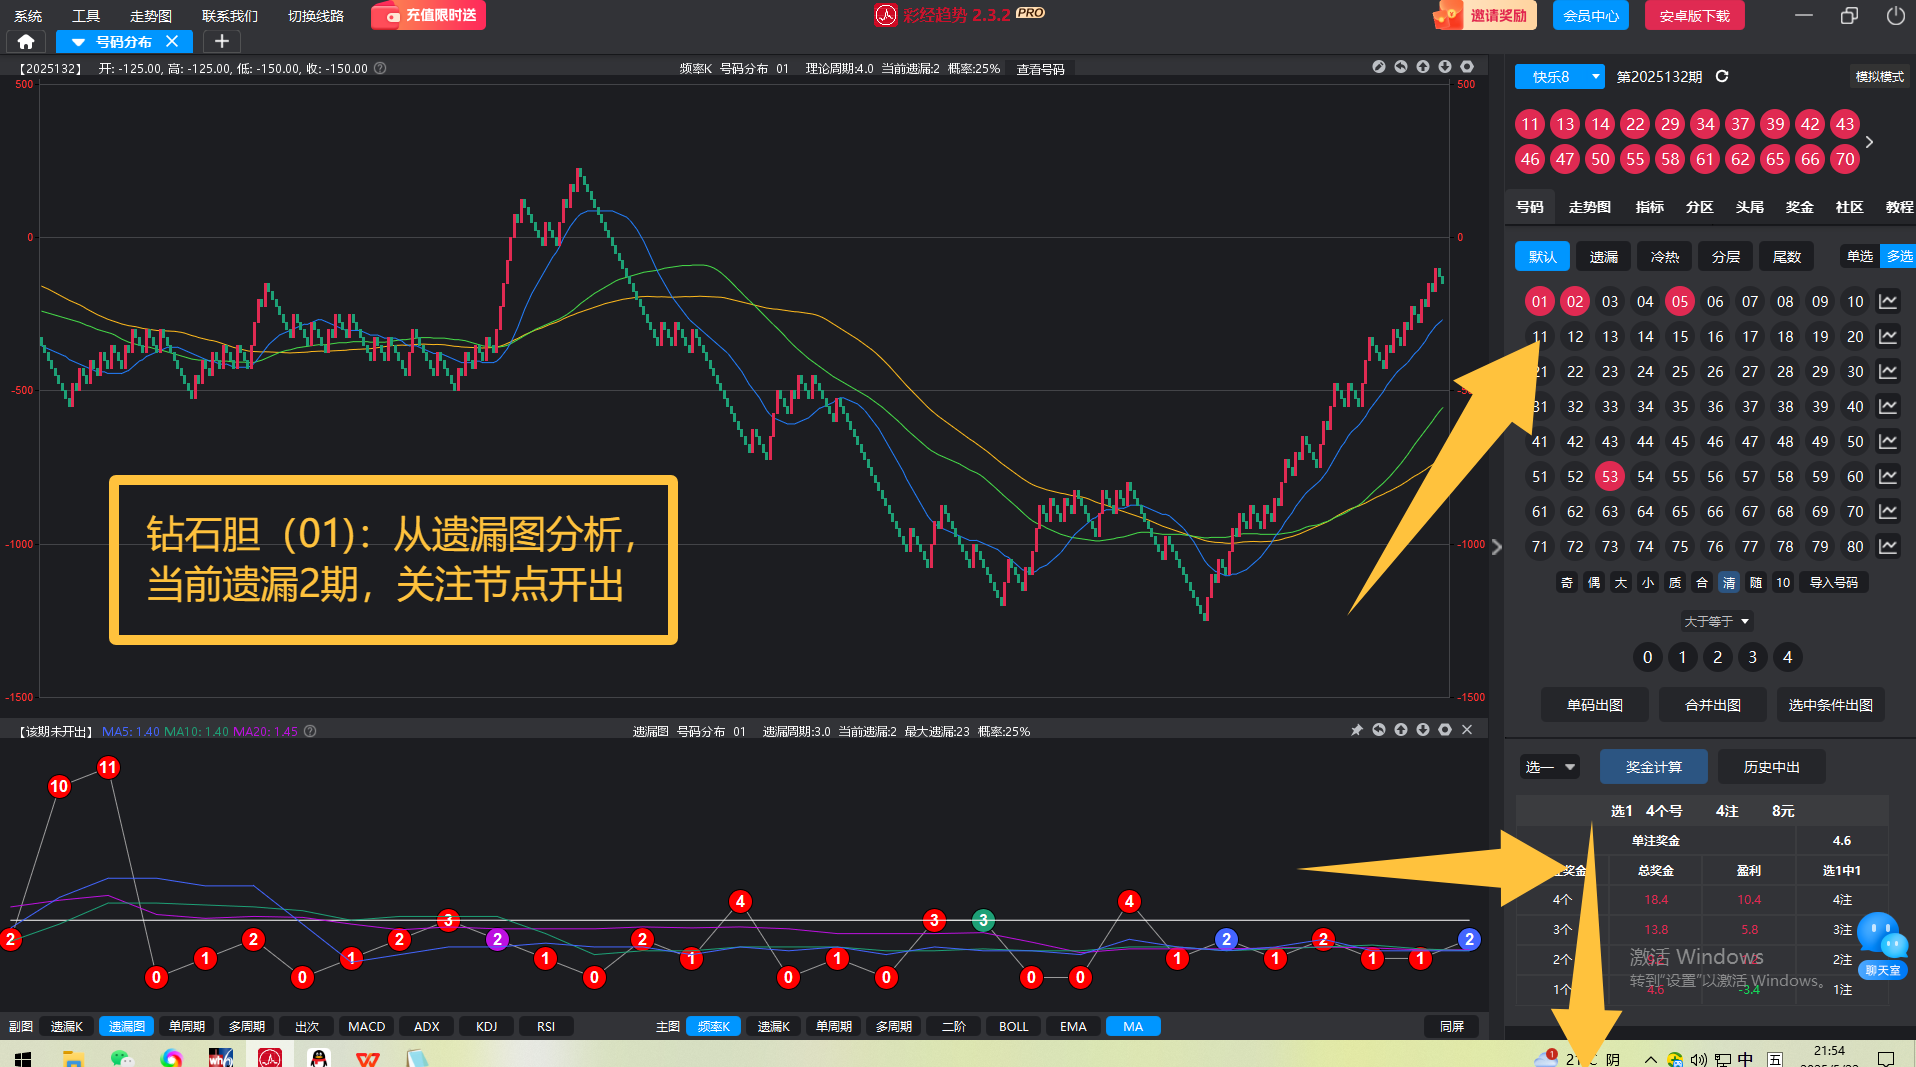The width and height of the screenshot is (1916, 1067).
Task: Open the 走势图 menu
Action: pos(151,15)
